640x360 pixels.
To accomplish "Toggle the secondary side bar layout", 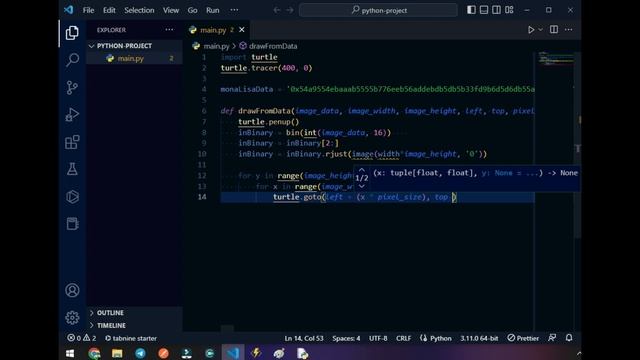I will click(496, 10).
